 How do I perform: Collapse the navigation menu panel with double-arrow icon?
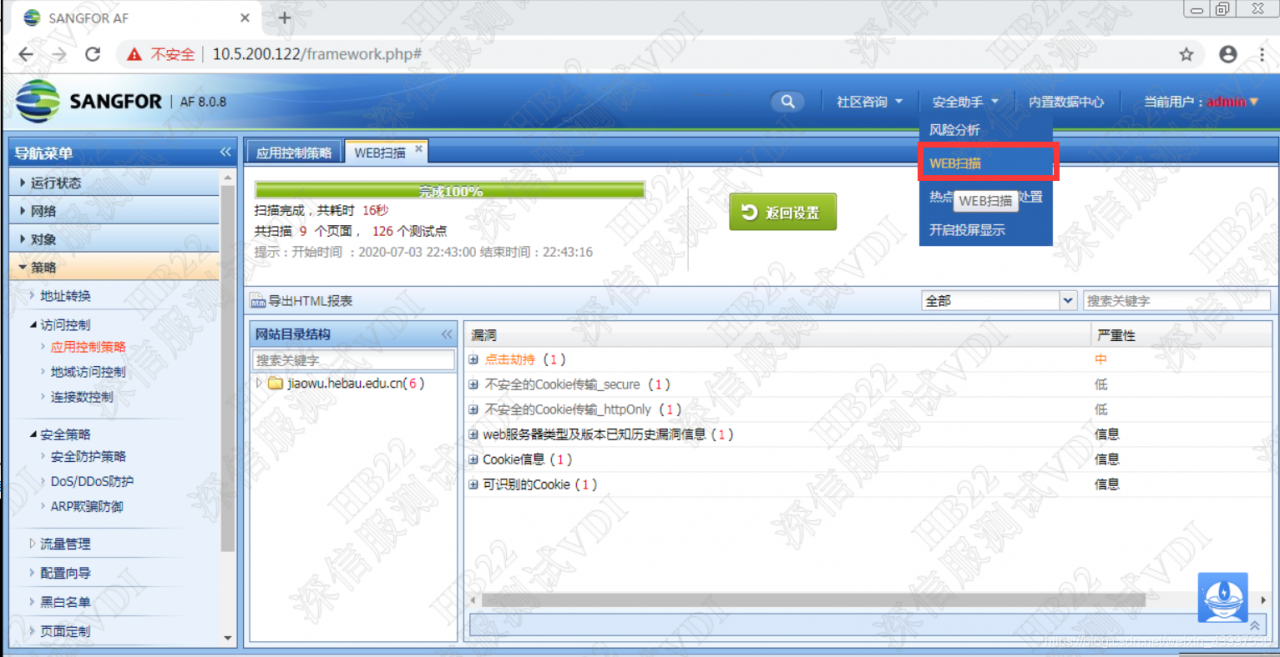(x=225, y=153)
